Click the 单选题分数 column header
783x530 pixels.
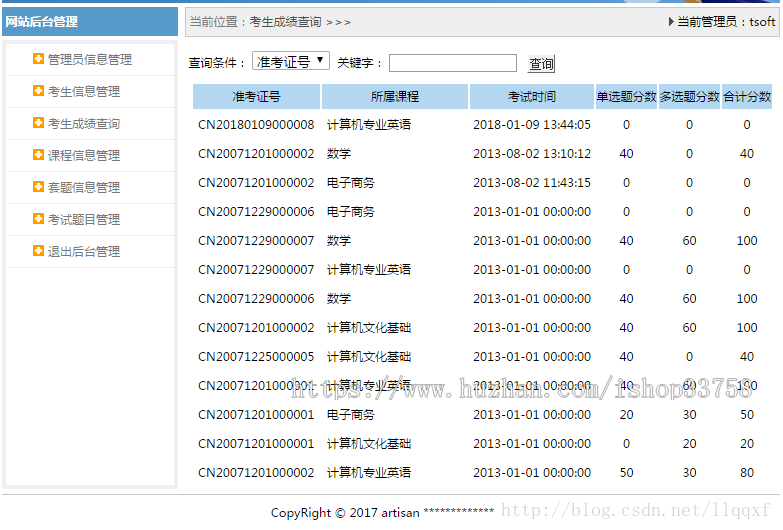pyautogui.click(x=626, y=96)
